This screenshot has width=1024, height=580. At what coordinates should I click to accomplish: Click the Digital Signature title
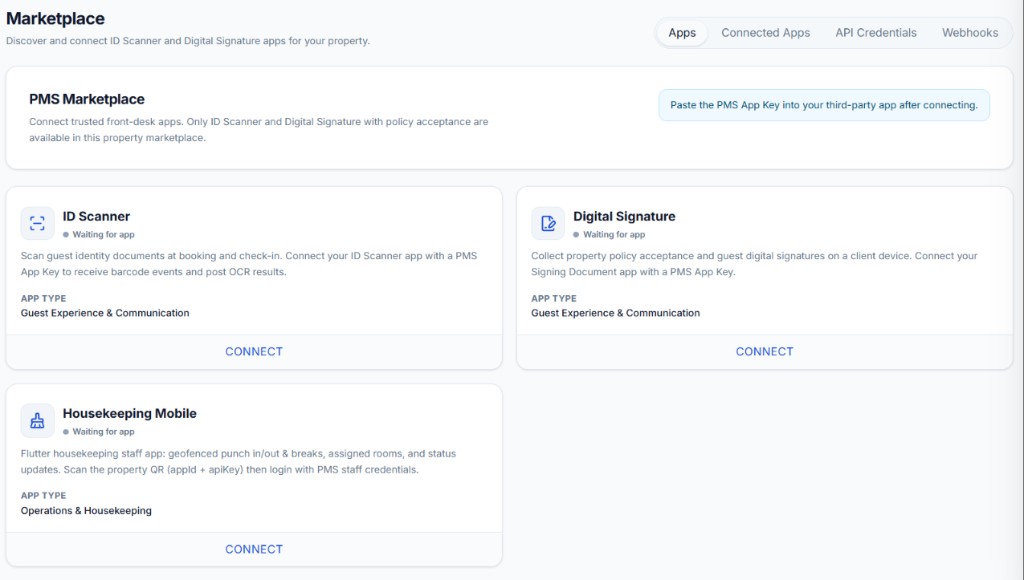pos(624,216)
